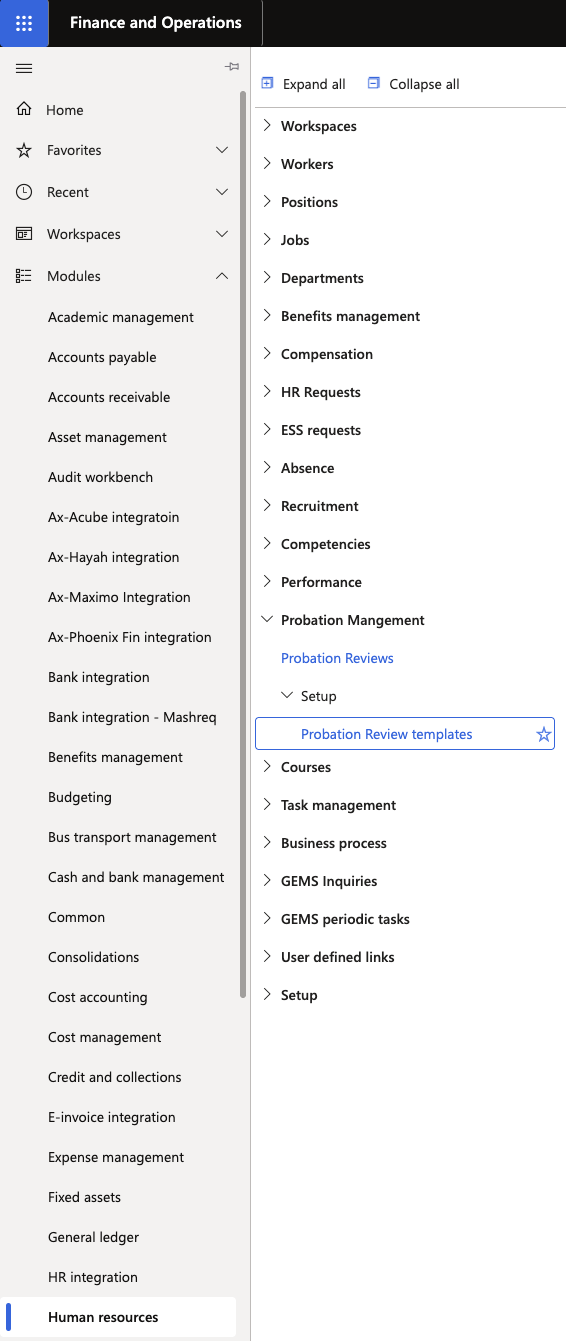Open the Probation Reviews link
The width and height of the screenshot is (566, 1341).
click(x=337, y=658)
